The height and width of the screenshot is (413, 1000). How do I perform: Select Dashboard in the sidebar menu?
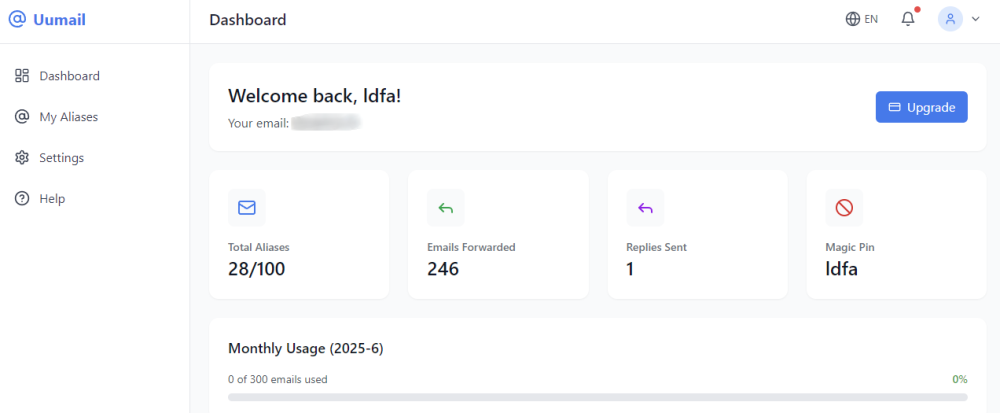(x=69, y=76)
